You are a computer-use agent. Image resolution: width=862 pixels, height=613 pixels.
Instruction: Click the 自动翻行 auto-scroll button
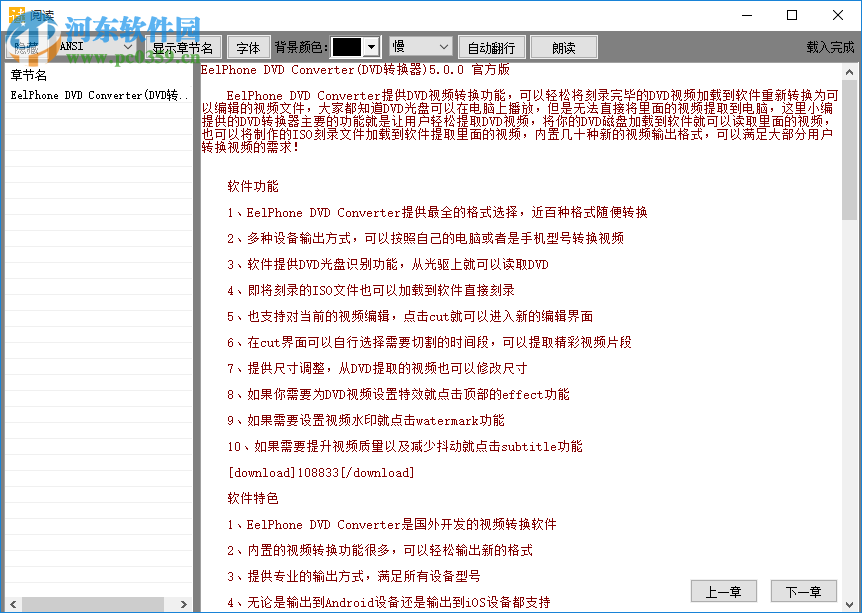tap(491, 47)
